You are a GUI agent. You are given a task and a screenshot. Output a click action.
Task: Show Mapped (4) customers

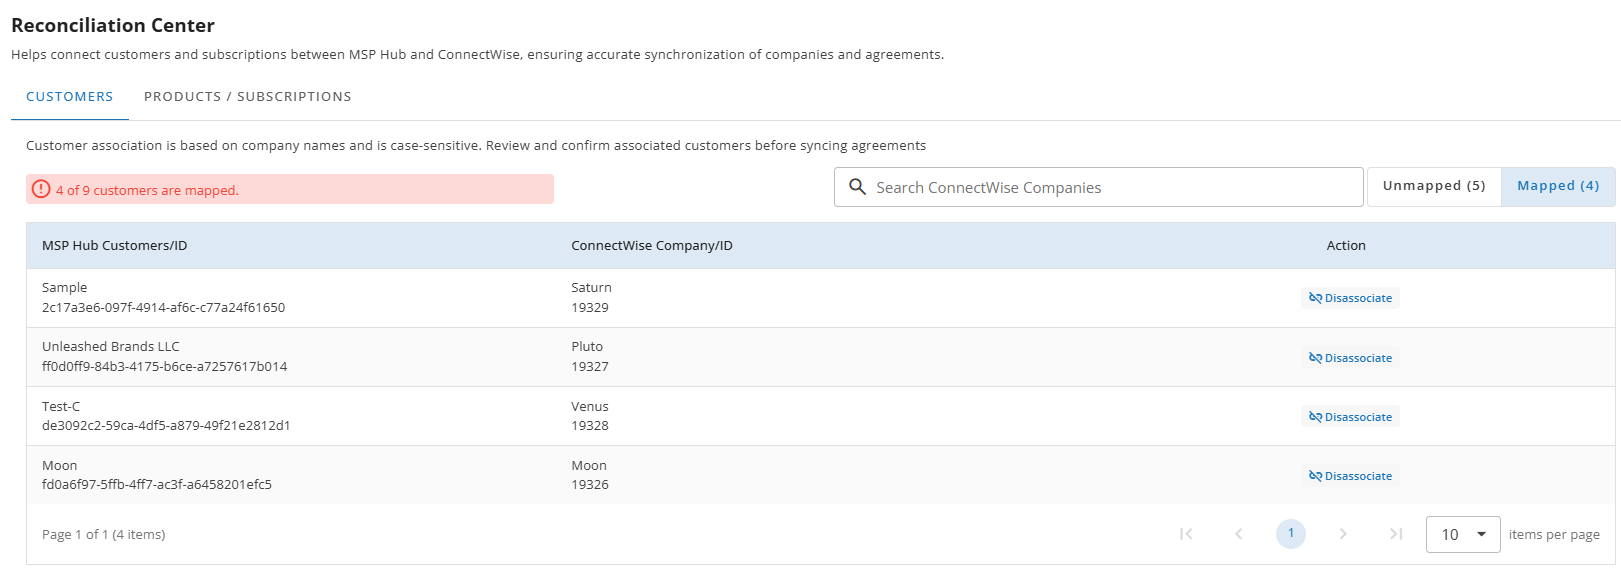tap(1558, 186)
